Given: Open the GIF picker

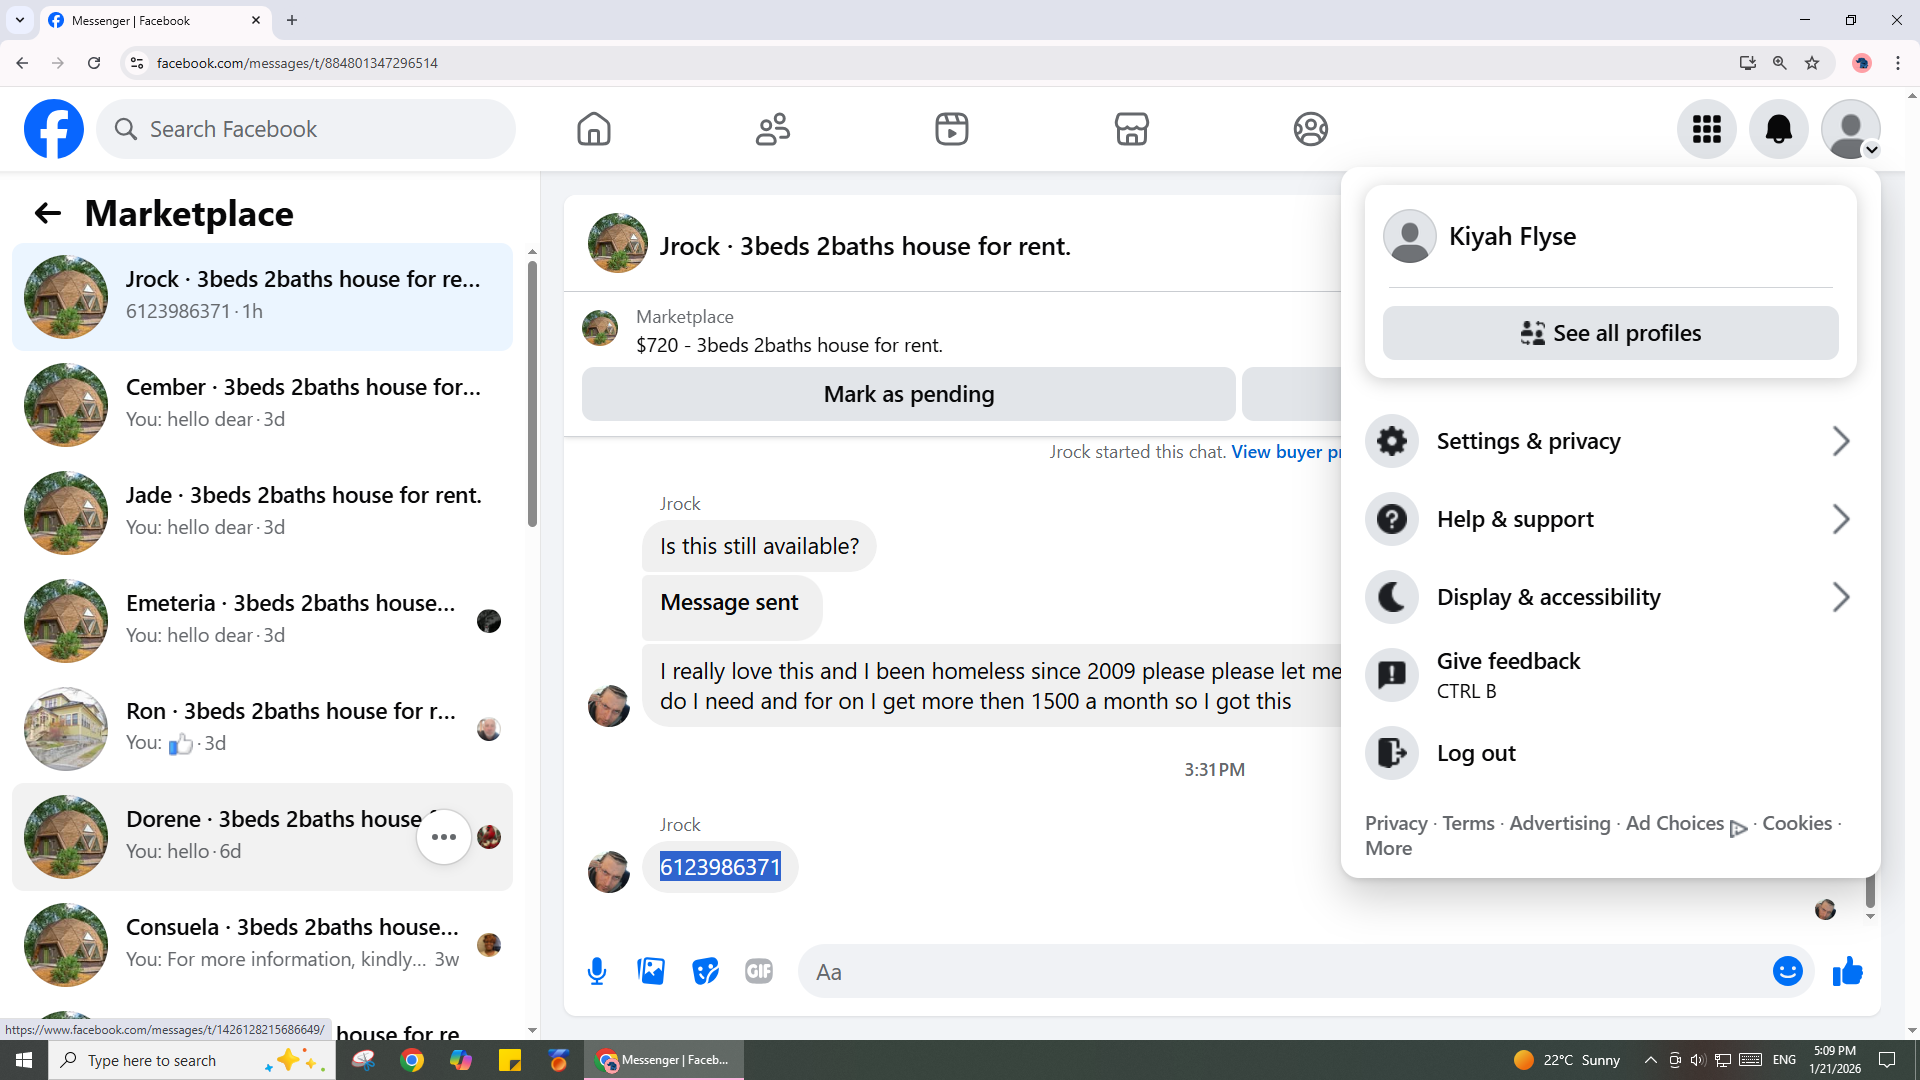Looking at the screenshot, I should coord(759,971).
